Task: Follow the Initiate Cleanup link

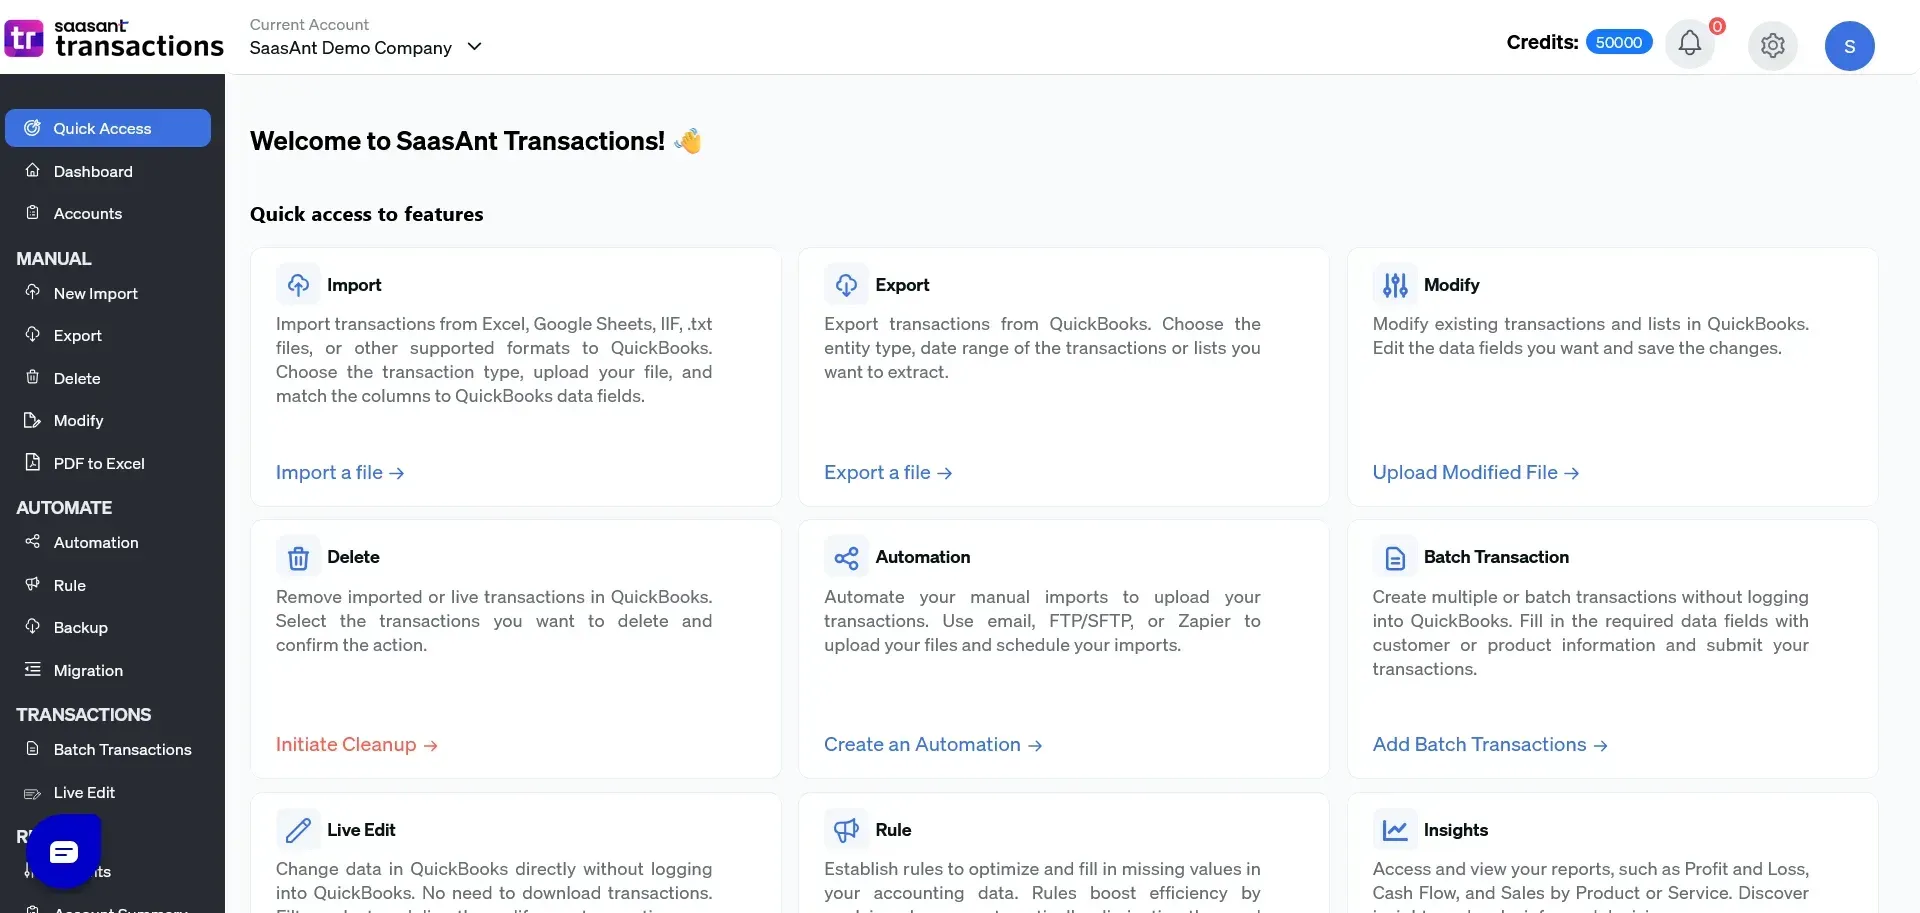Action: coord(357,744)
